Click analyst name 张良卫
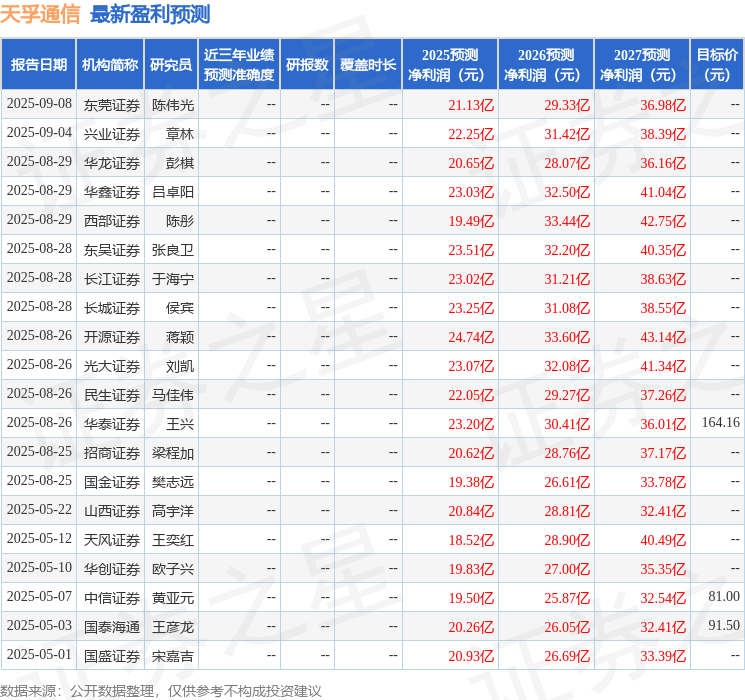The image size is (745, 700). pos(173,250)
